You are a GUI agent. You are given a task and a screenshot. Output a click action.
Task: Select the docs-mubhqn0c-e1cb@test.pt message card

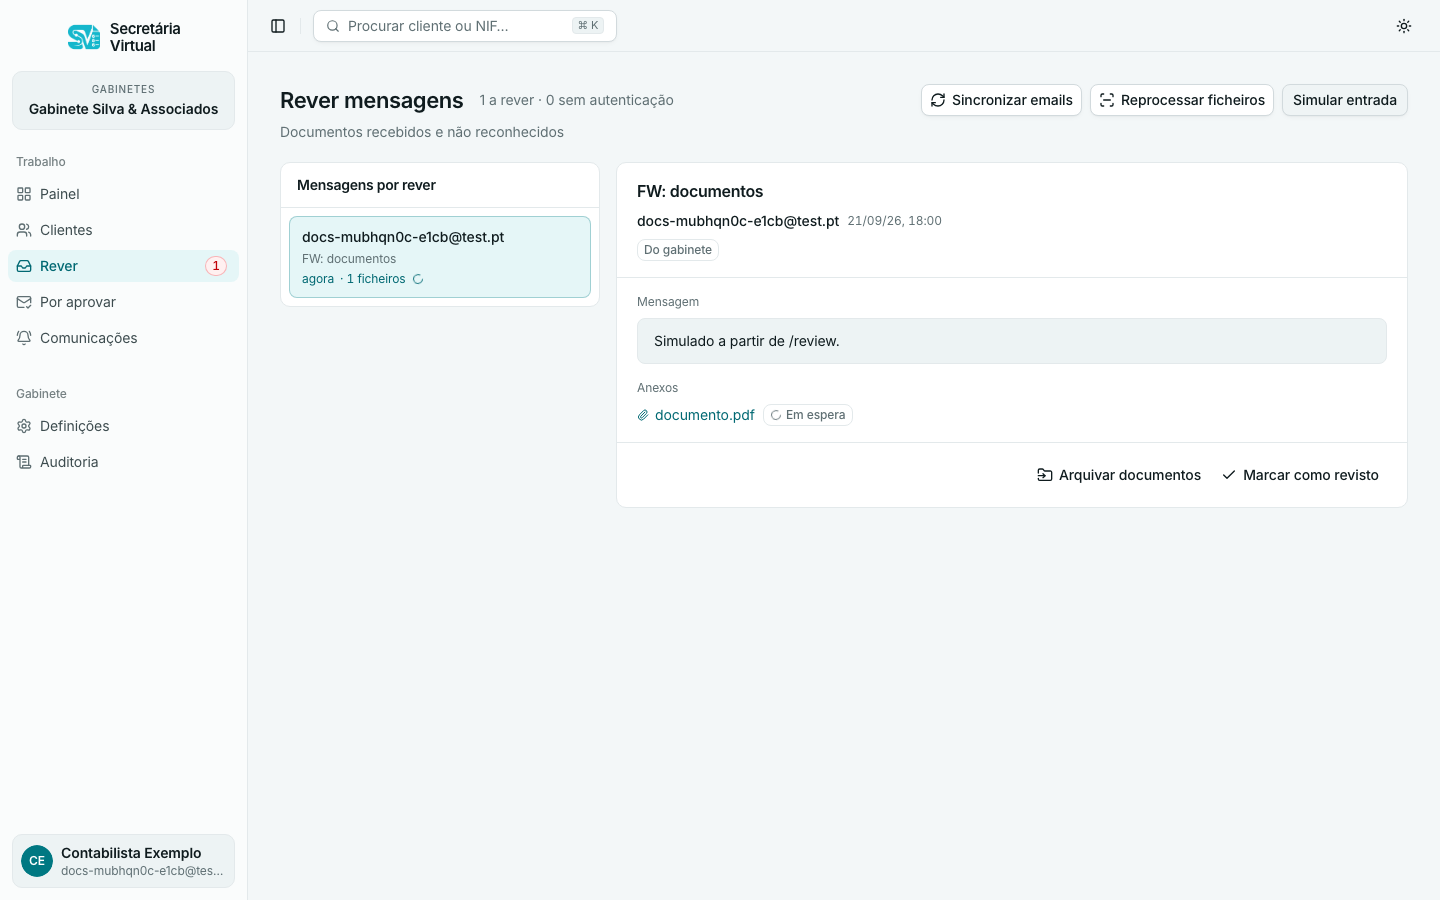click(x=440, y=257)
